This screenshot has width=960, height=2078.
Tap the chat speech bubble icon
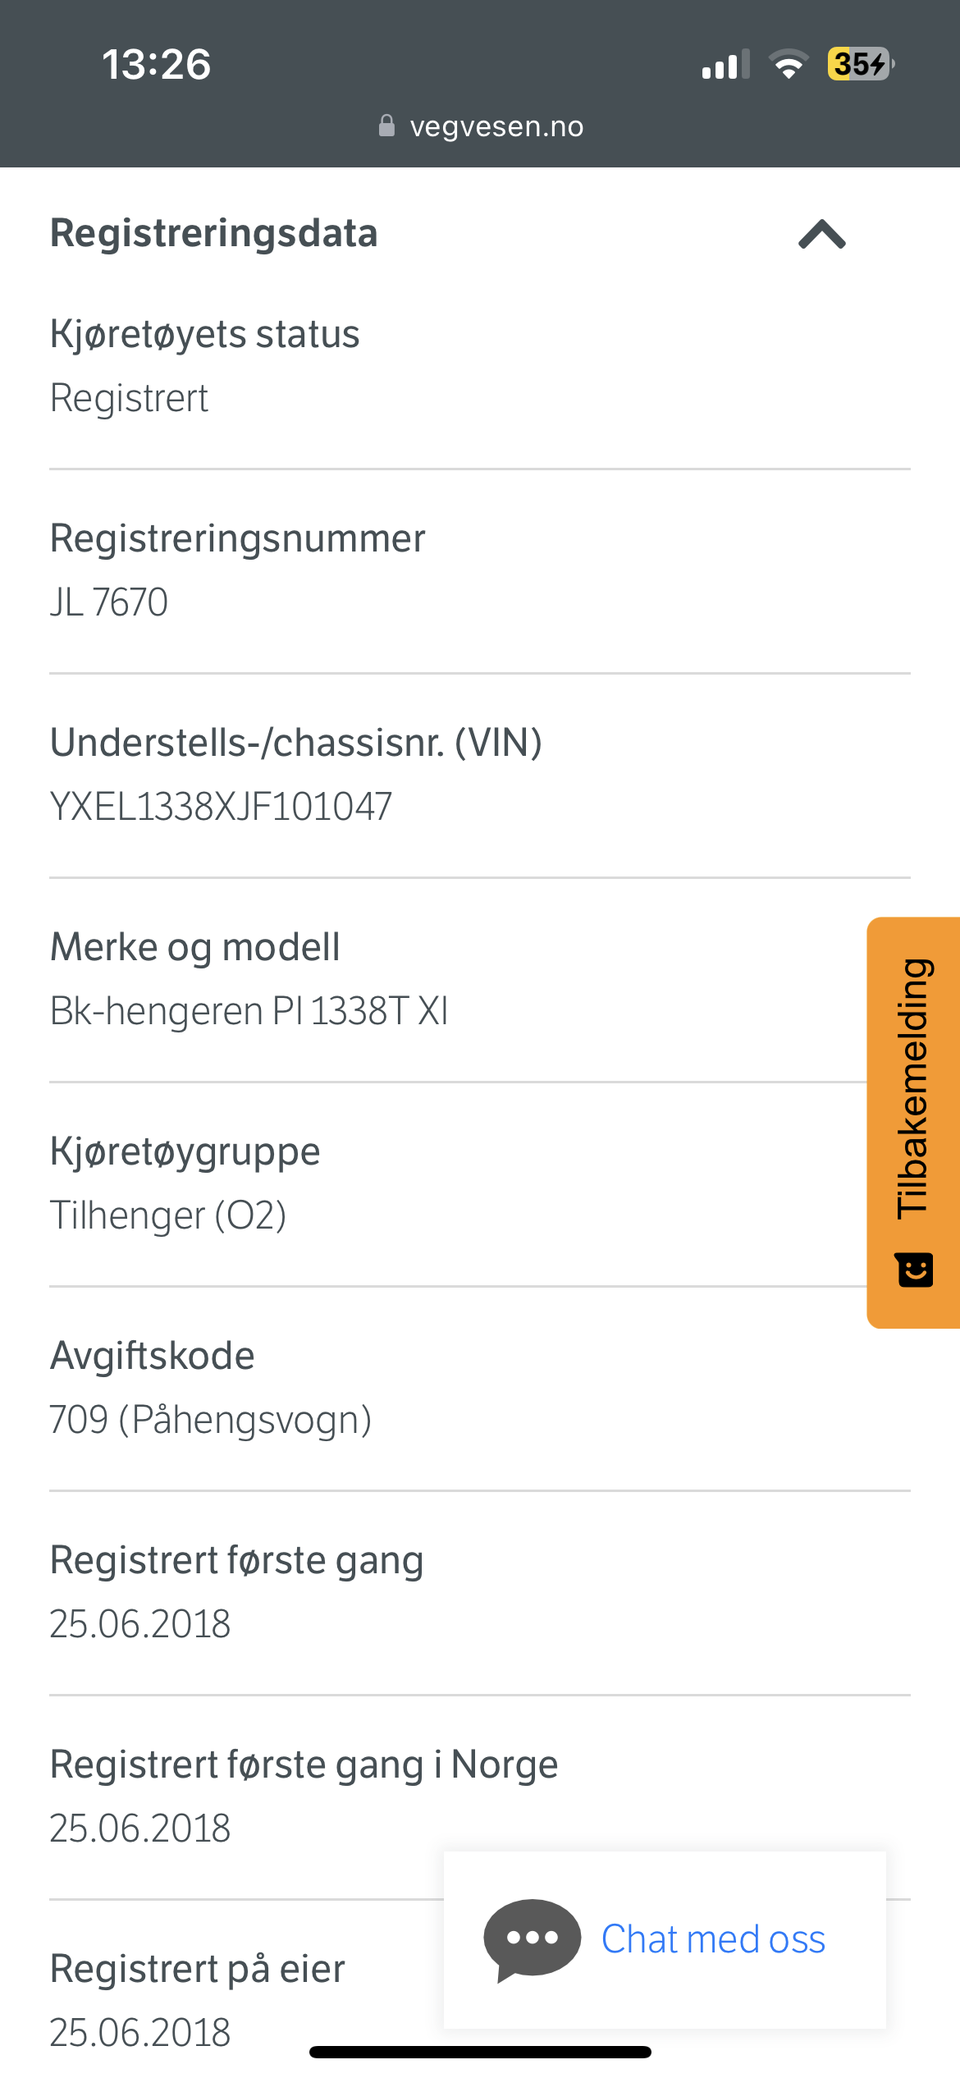point(532,1939)
